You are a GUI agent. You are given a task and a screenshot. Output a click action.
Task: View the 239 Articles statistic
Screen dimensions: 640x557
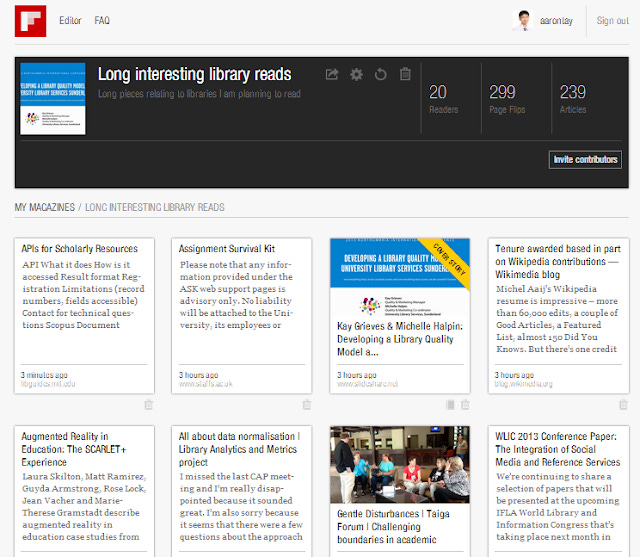point(573,98)
